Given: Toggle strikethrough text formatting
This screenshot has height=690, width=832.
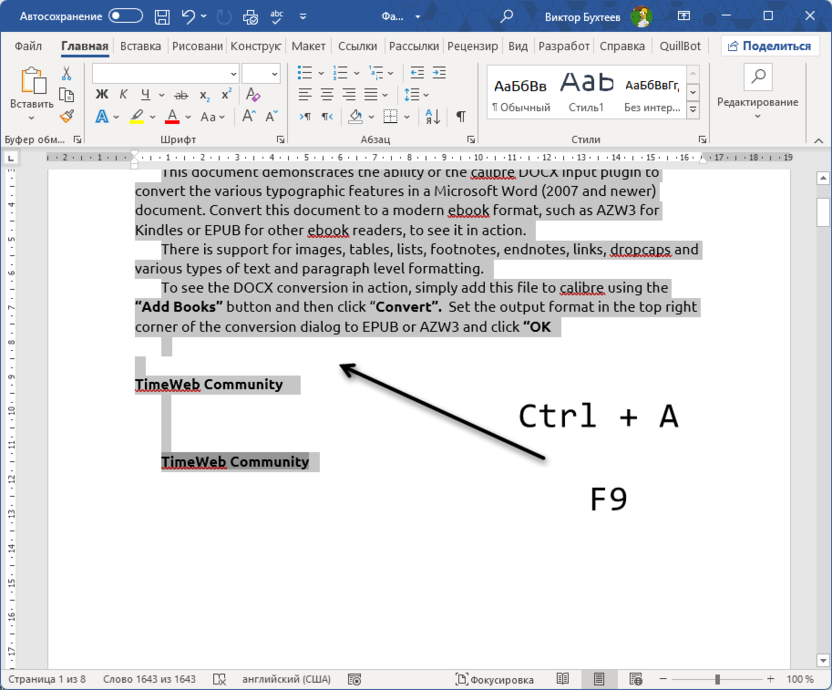Looking at the screenshot, I should coord(181,94).
